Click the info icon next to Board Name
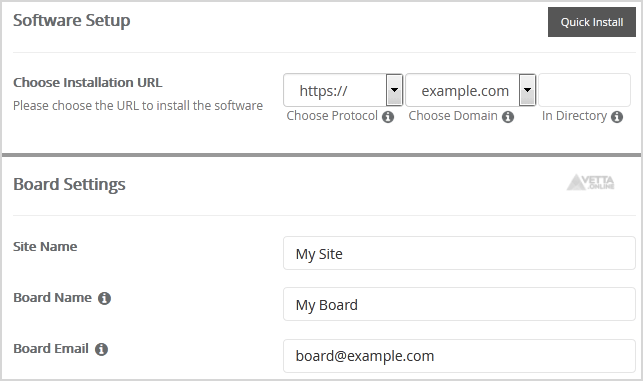The width and height of the screenshot is (643, 381). click(104, 298)
